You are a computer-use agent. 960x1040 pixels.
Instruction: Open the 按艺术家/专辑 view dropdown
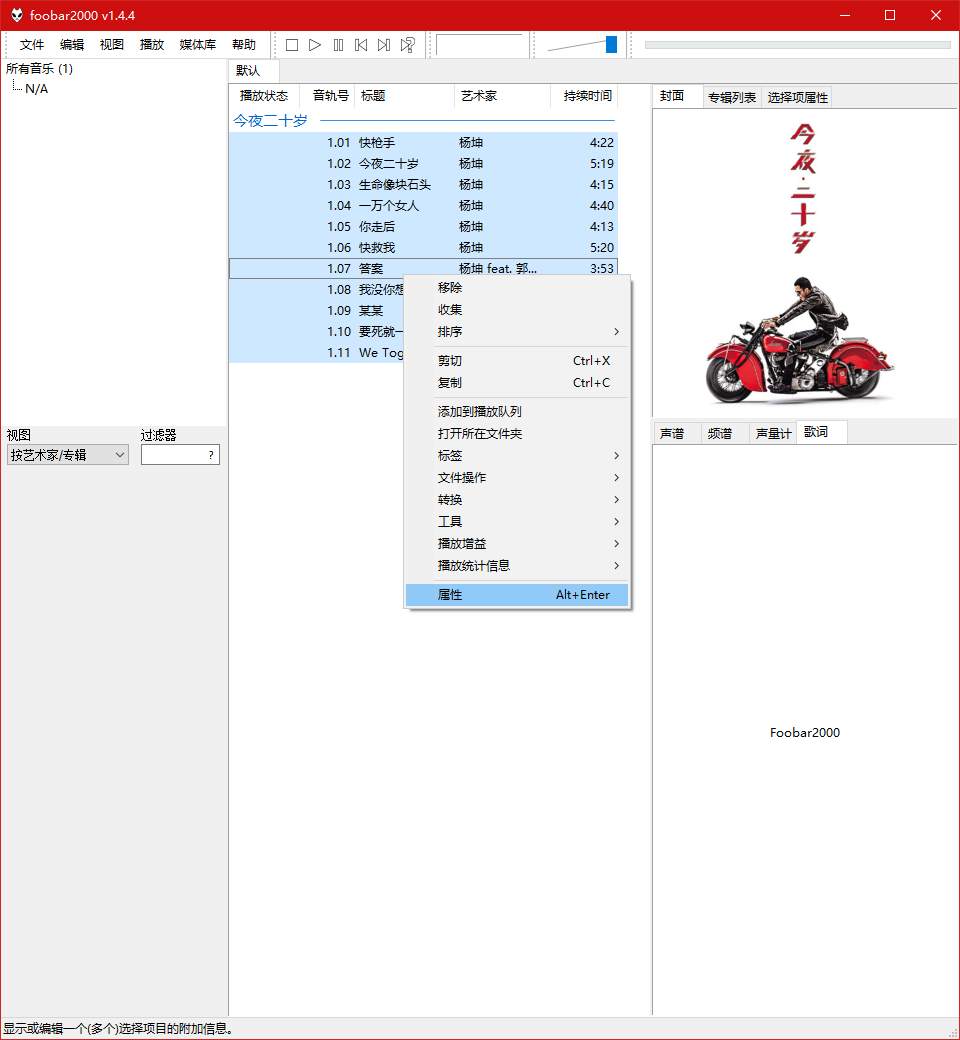click(x=67, y=455)
